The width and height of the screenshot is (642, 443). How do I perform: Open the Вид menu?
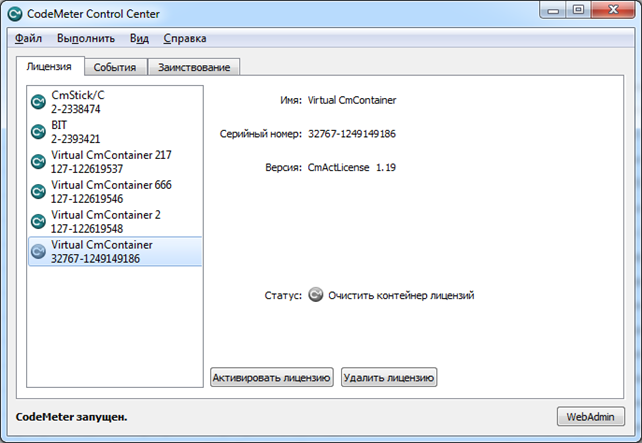click(x=139, y=38)
